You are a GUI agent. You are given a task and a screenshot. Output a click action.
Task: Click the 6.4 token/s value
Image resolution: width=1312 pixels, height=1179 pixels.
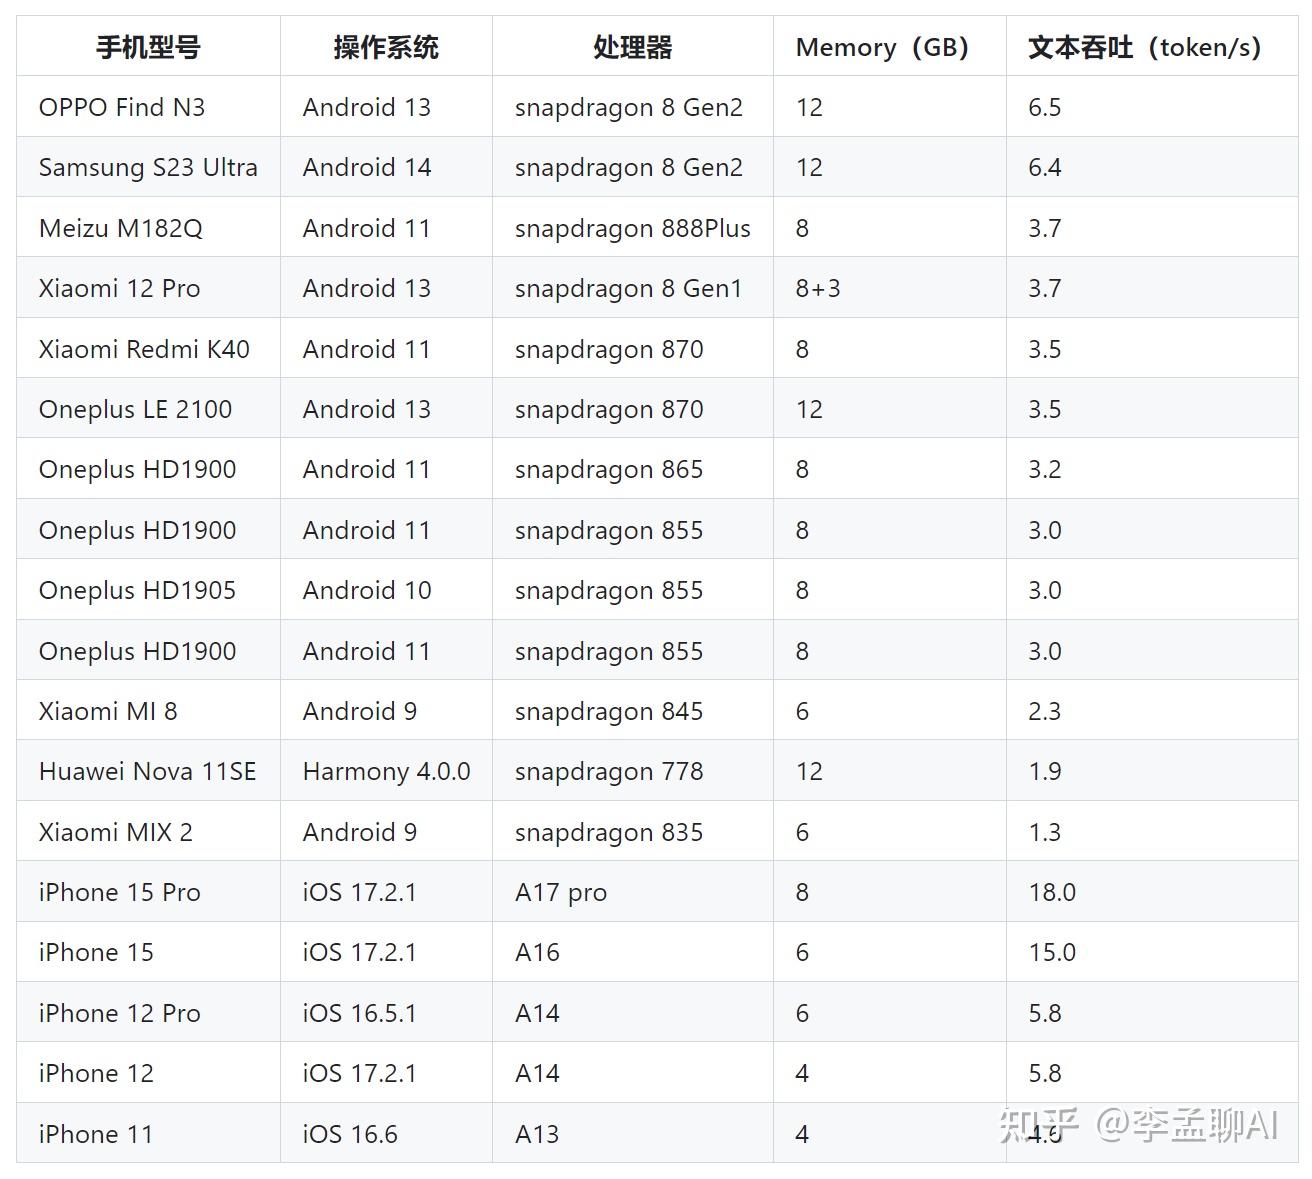(1045, 167)
